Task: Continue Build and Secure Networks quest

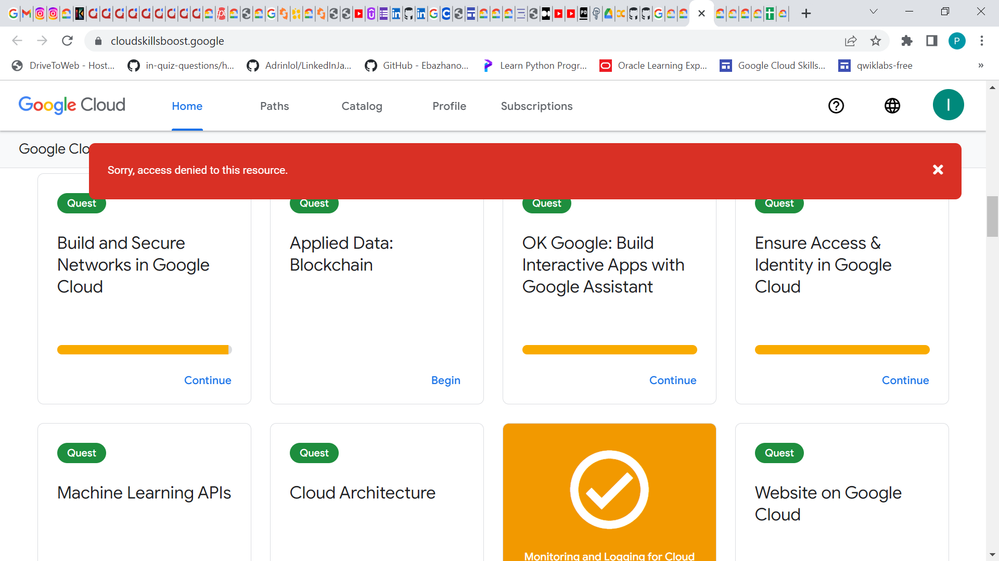Action: click(x=208, y=380)
